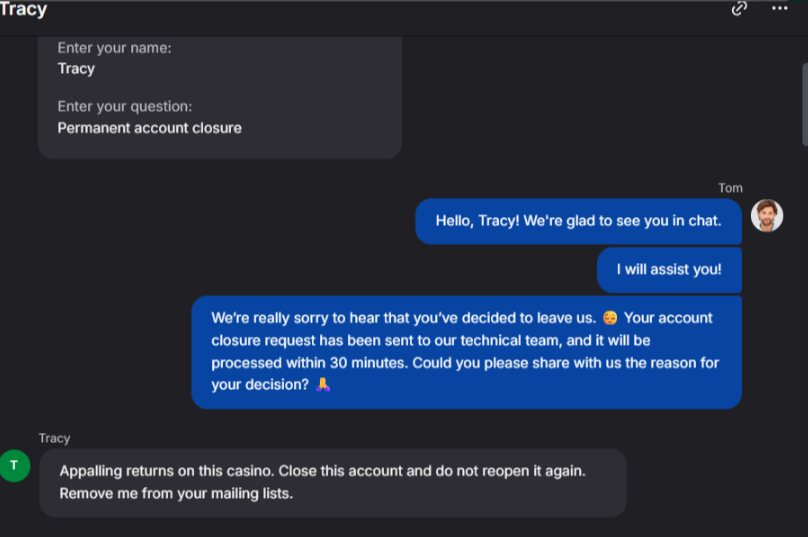Click the 'Tracy' sender name label
The image size is (808, 537).
[x=55, y=438]
